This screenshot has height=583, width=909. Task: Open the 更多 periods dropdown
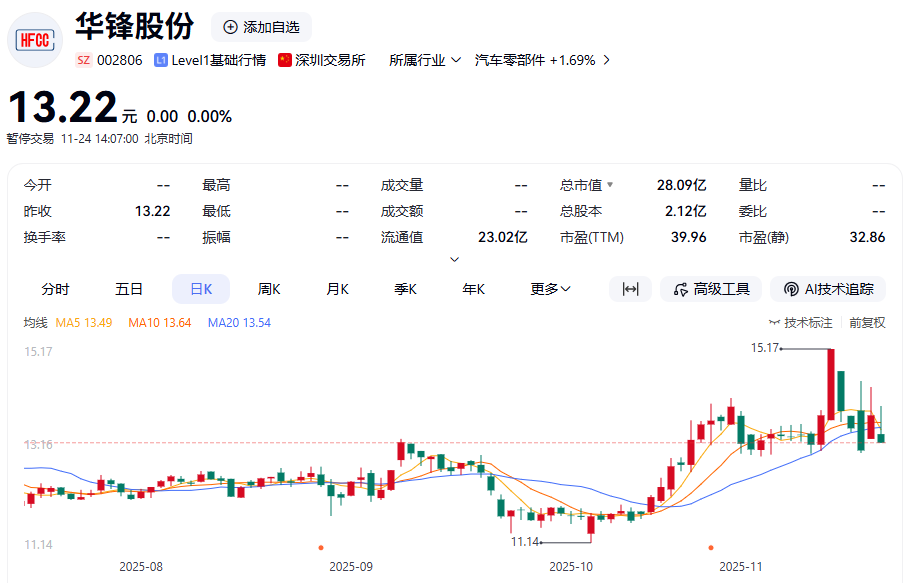click(x=550, y=289)
